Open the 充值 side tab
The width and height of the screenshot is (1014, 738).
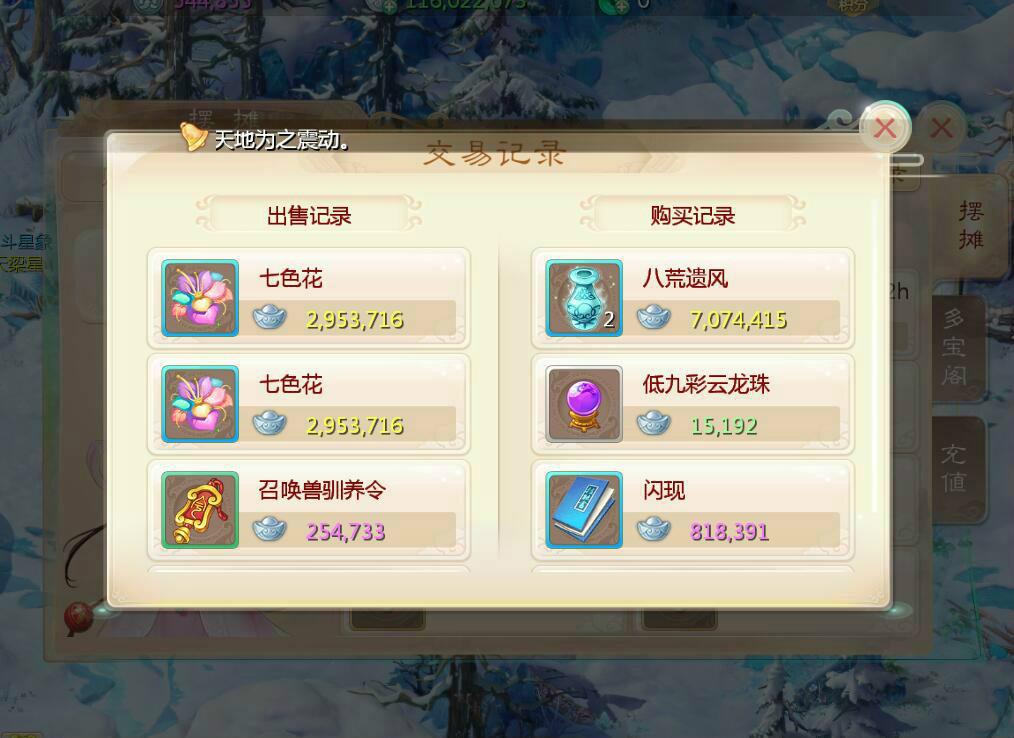coord(955,468)
